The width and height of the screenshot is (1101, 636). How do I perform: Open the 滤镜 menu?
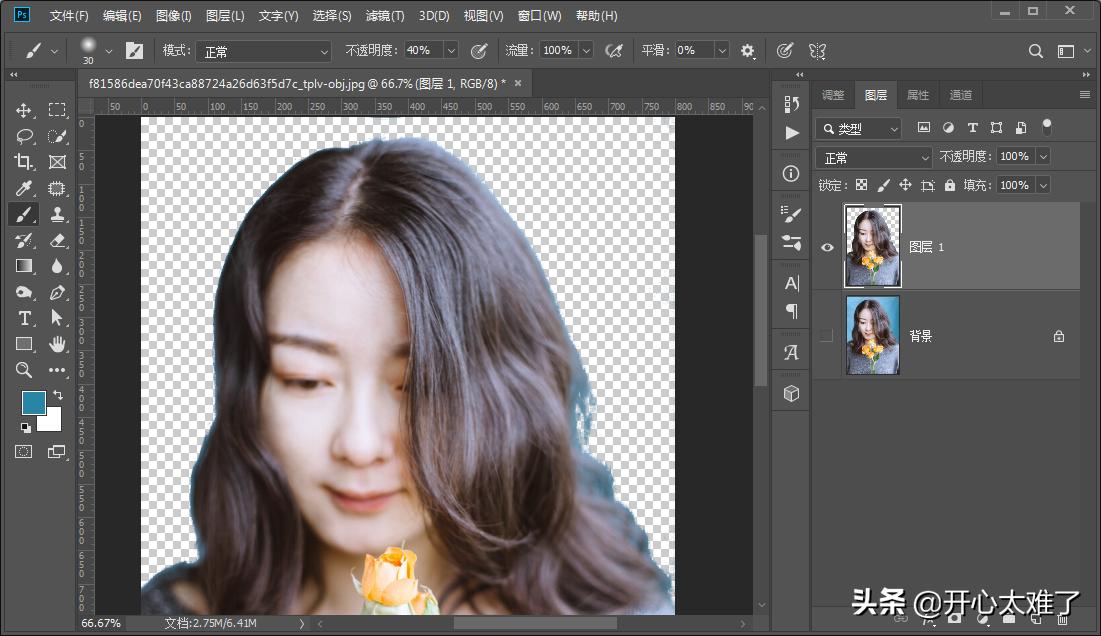point(386,15)
